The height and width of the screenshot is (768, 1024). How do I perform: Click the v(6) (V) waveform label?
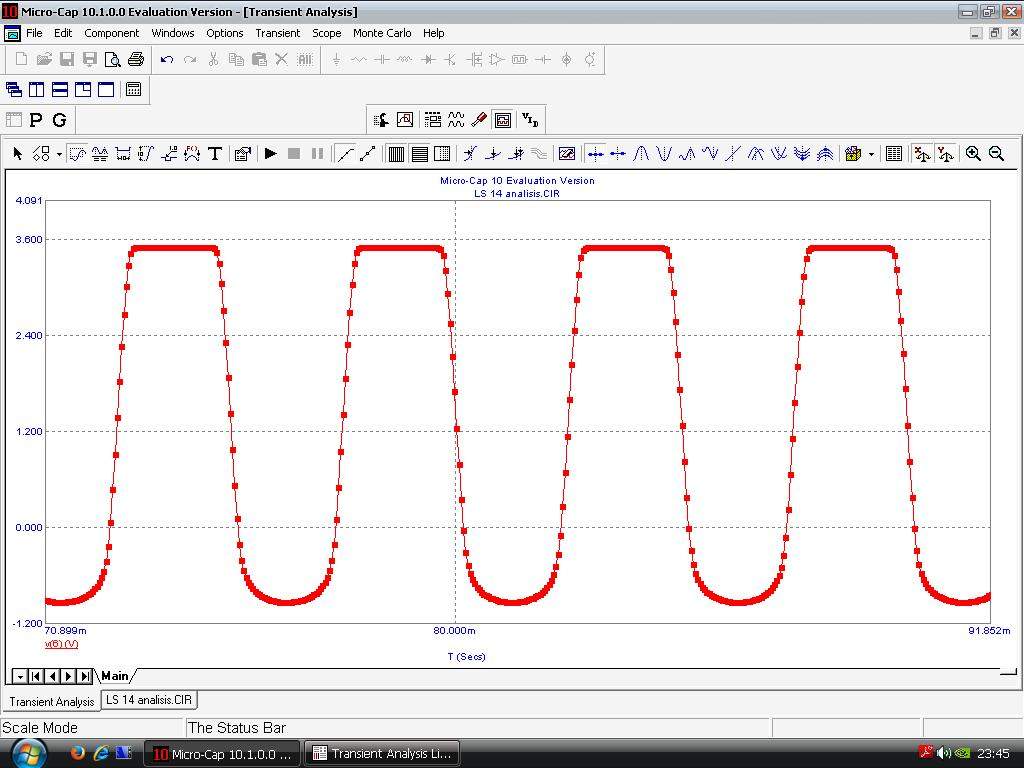click(x=62, y=644)
